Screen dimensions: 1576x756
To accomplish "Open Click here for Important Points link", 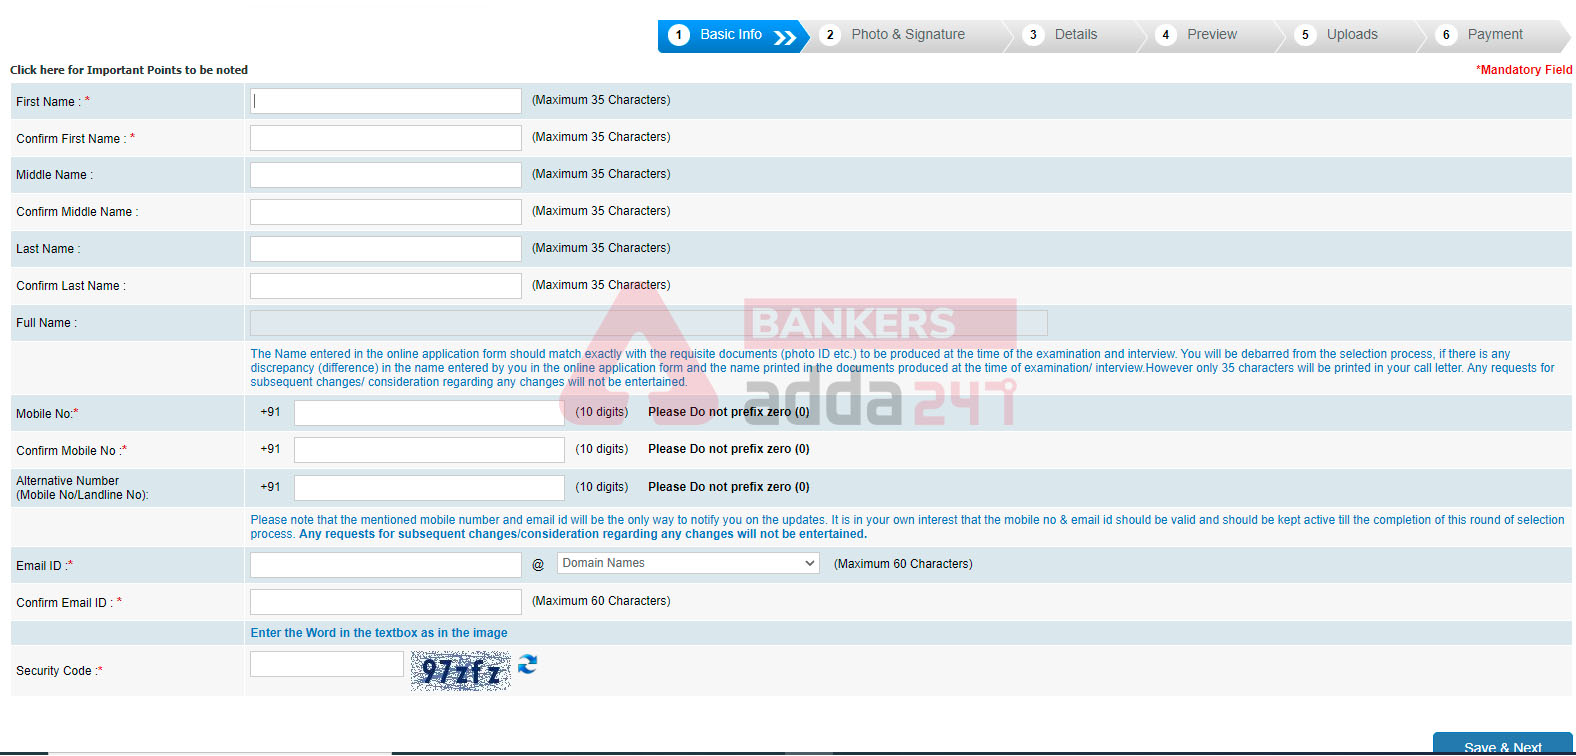I will tap(129, 70).
